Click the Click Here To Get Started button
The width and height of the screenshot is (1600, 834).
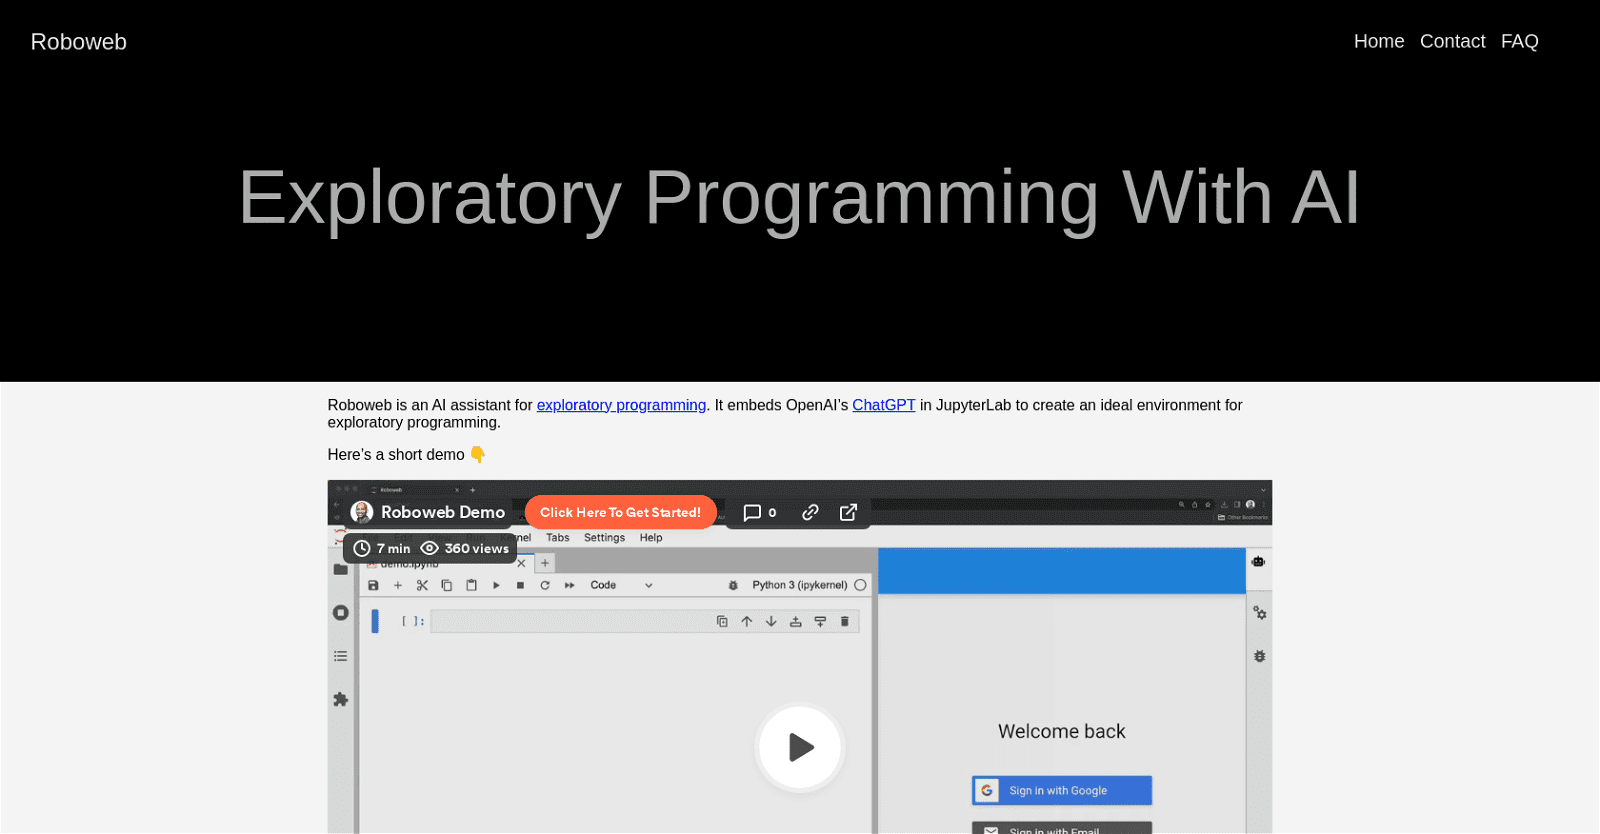point(620,512)
